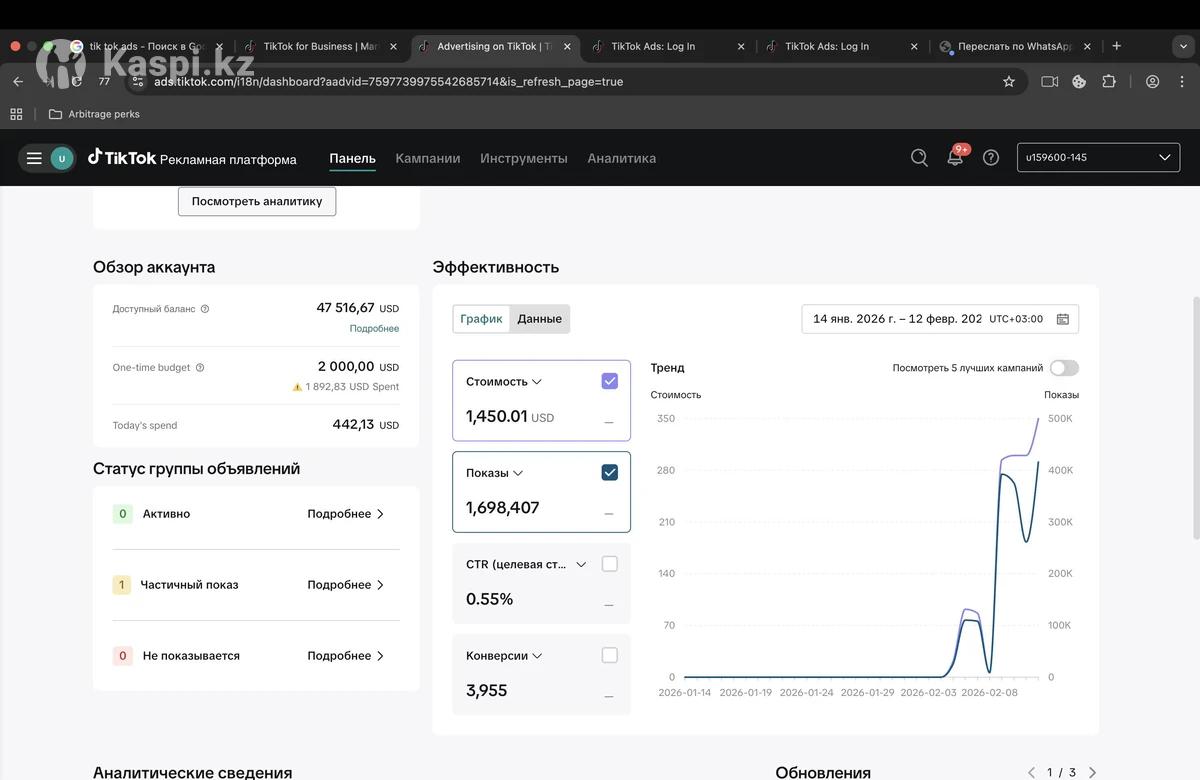Open the browser extensions puzzle icon
The height and width of the screenshot is (780, 1200).
click(1109, 82)
